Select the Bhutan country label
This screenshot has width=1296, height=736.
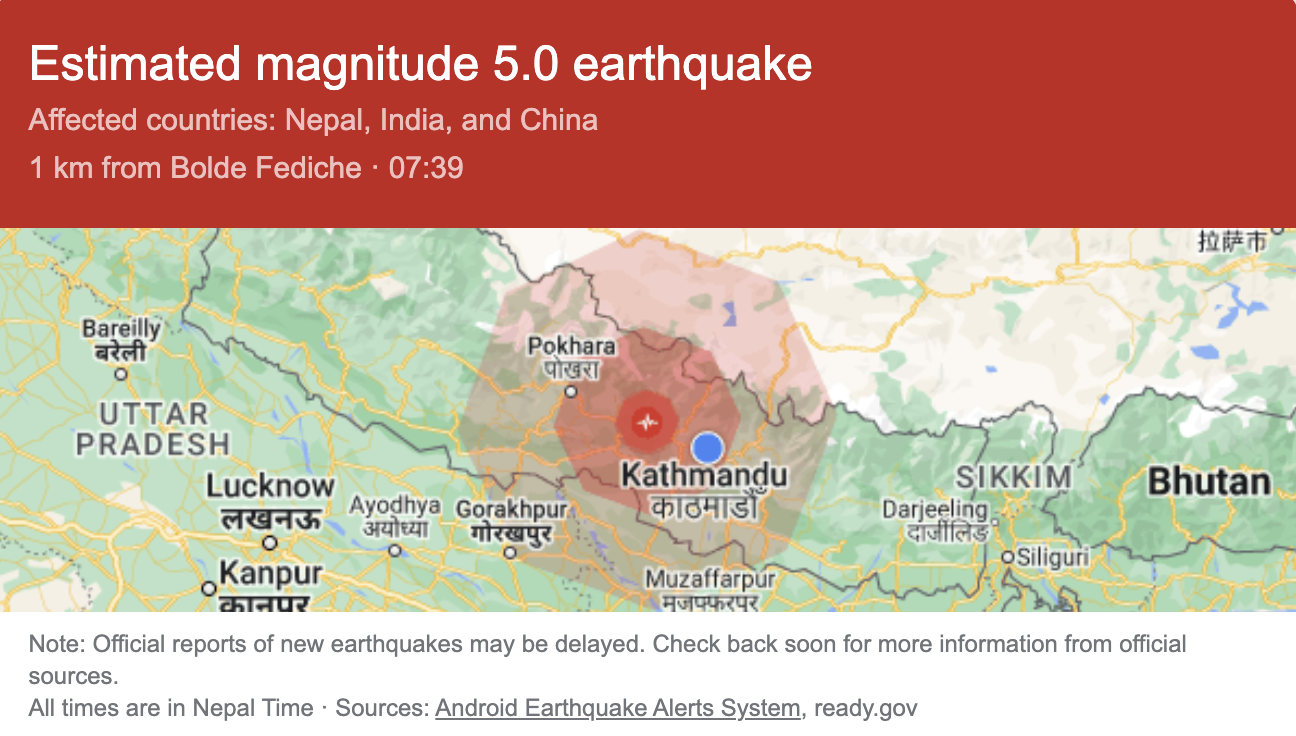1209,482
